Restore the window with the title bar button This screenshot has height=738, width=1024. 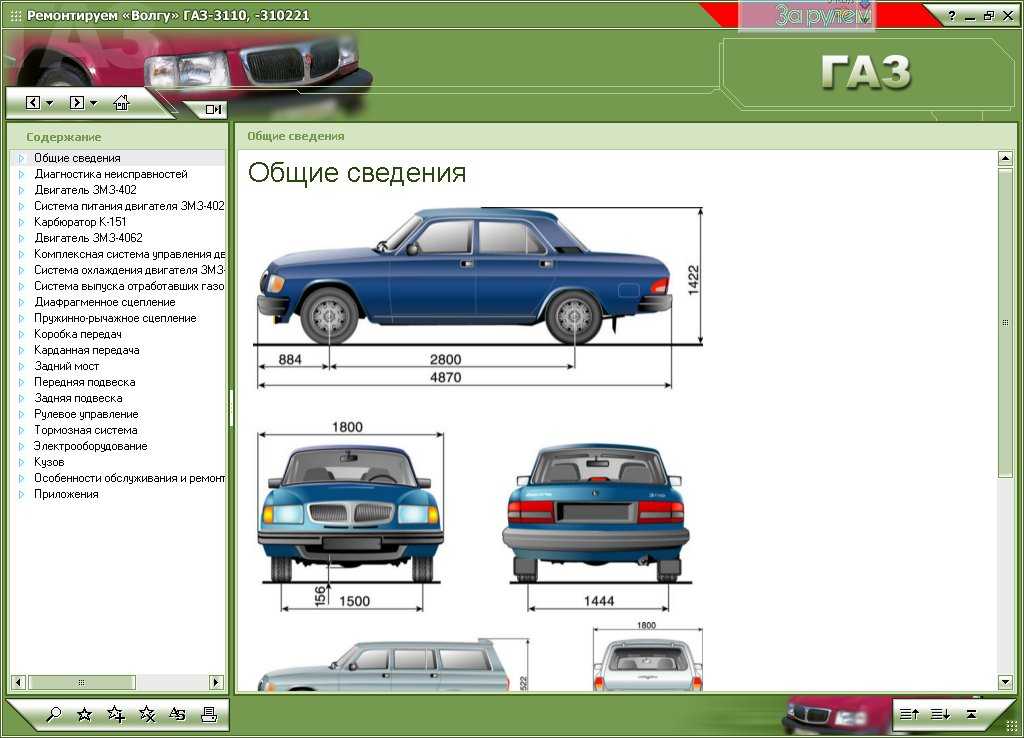[989, 16]
